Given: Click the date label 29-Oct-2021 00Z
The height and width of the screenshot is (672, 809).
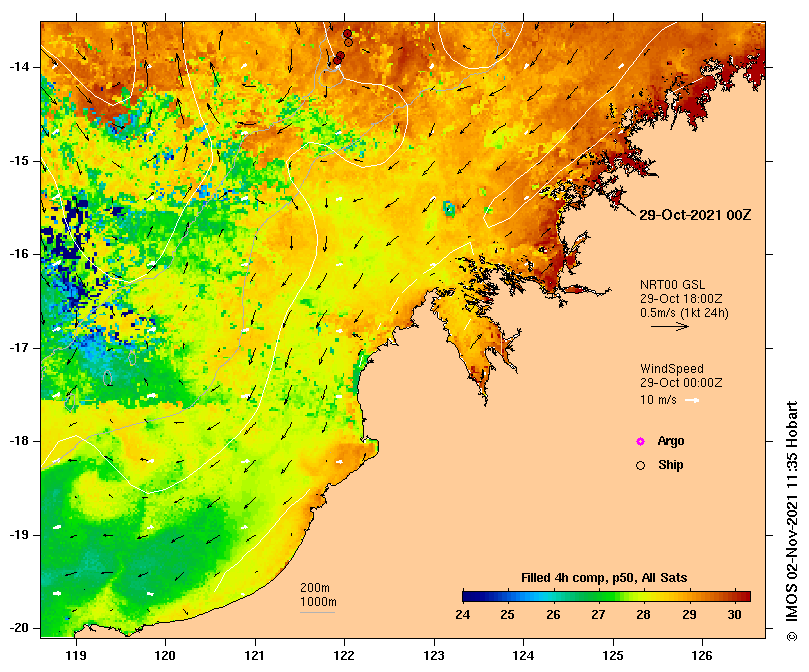Looking at the screenshot, I should click(695, 215).
